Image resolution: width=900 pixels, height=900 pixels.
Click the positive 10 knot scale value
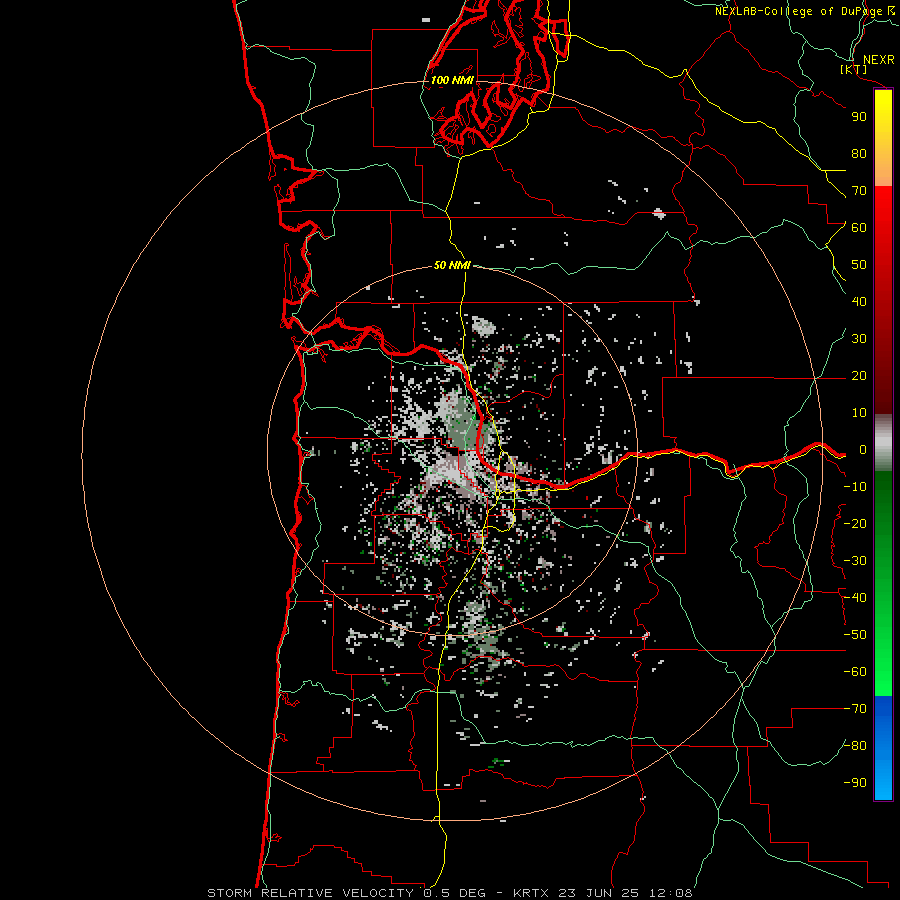point(859,413)
